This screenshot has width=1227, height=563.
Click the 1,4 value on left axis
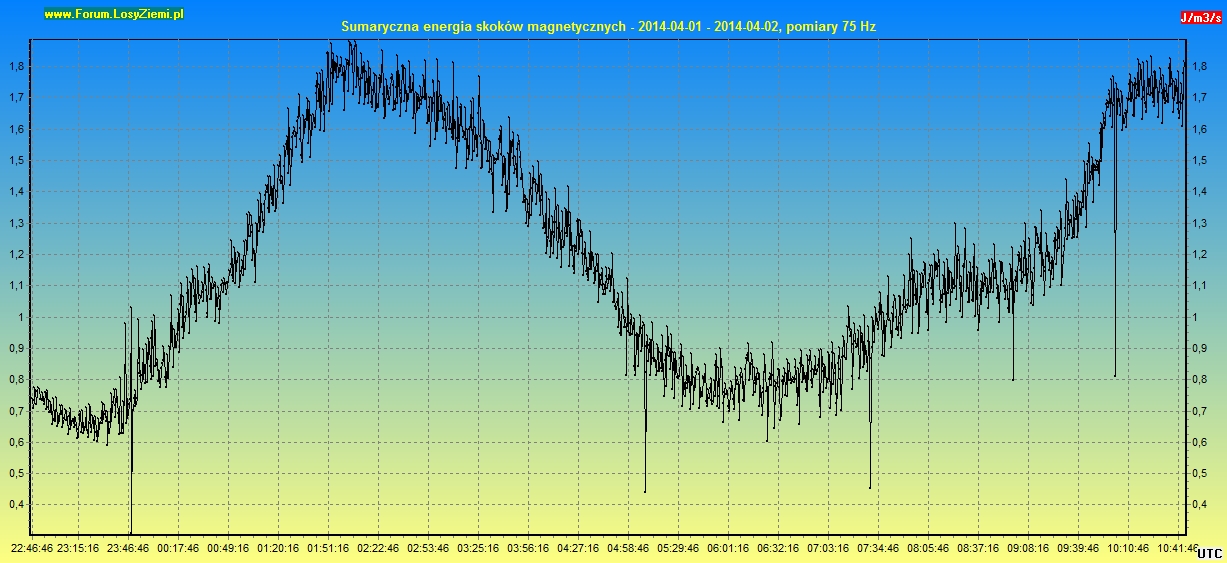tap(17, 191)
